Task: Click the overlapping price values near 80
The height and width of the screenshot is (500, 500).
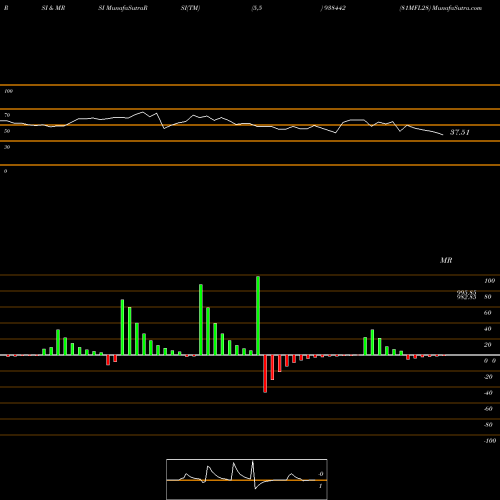Action: click(466, 295)
